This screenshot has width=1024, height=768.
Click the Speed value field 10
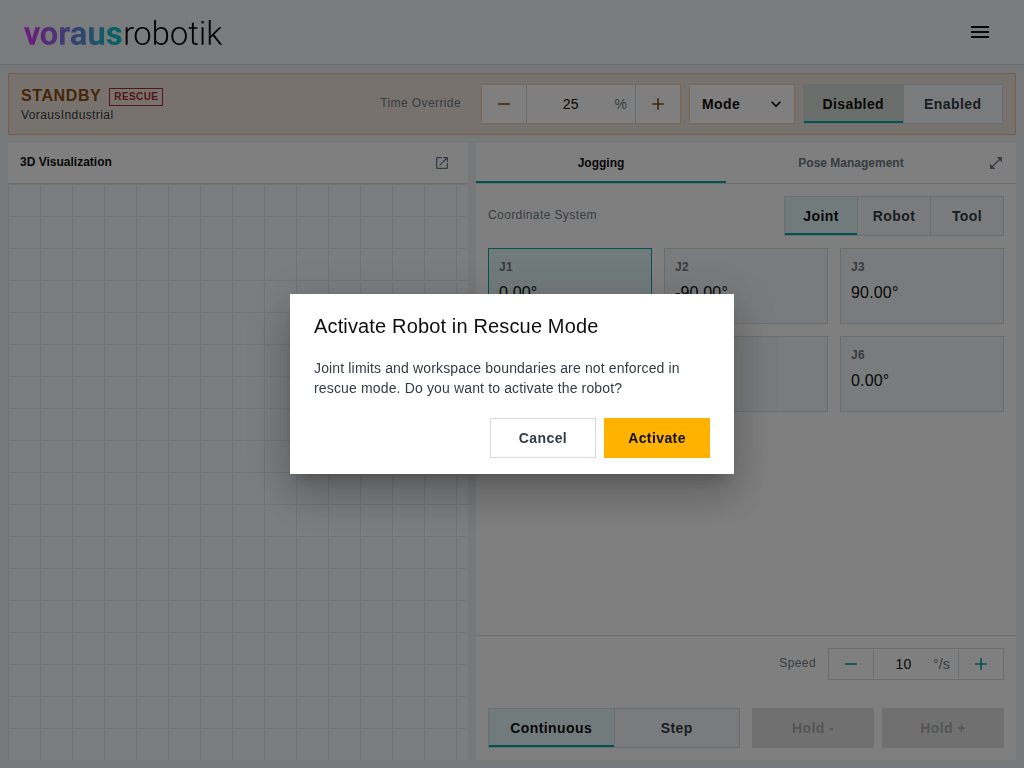click(903, 664)
